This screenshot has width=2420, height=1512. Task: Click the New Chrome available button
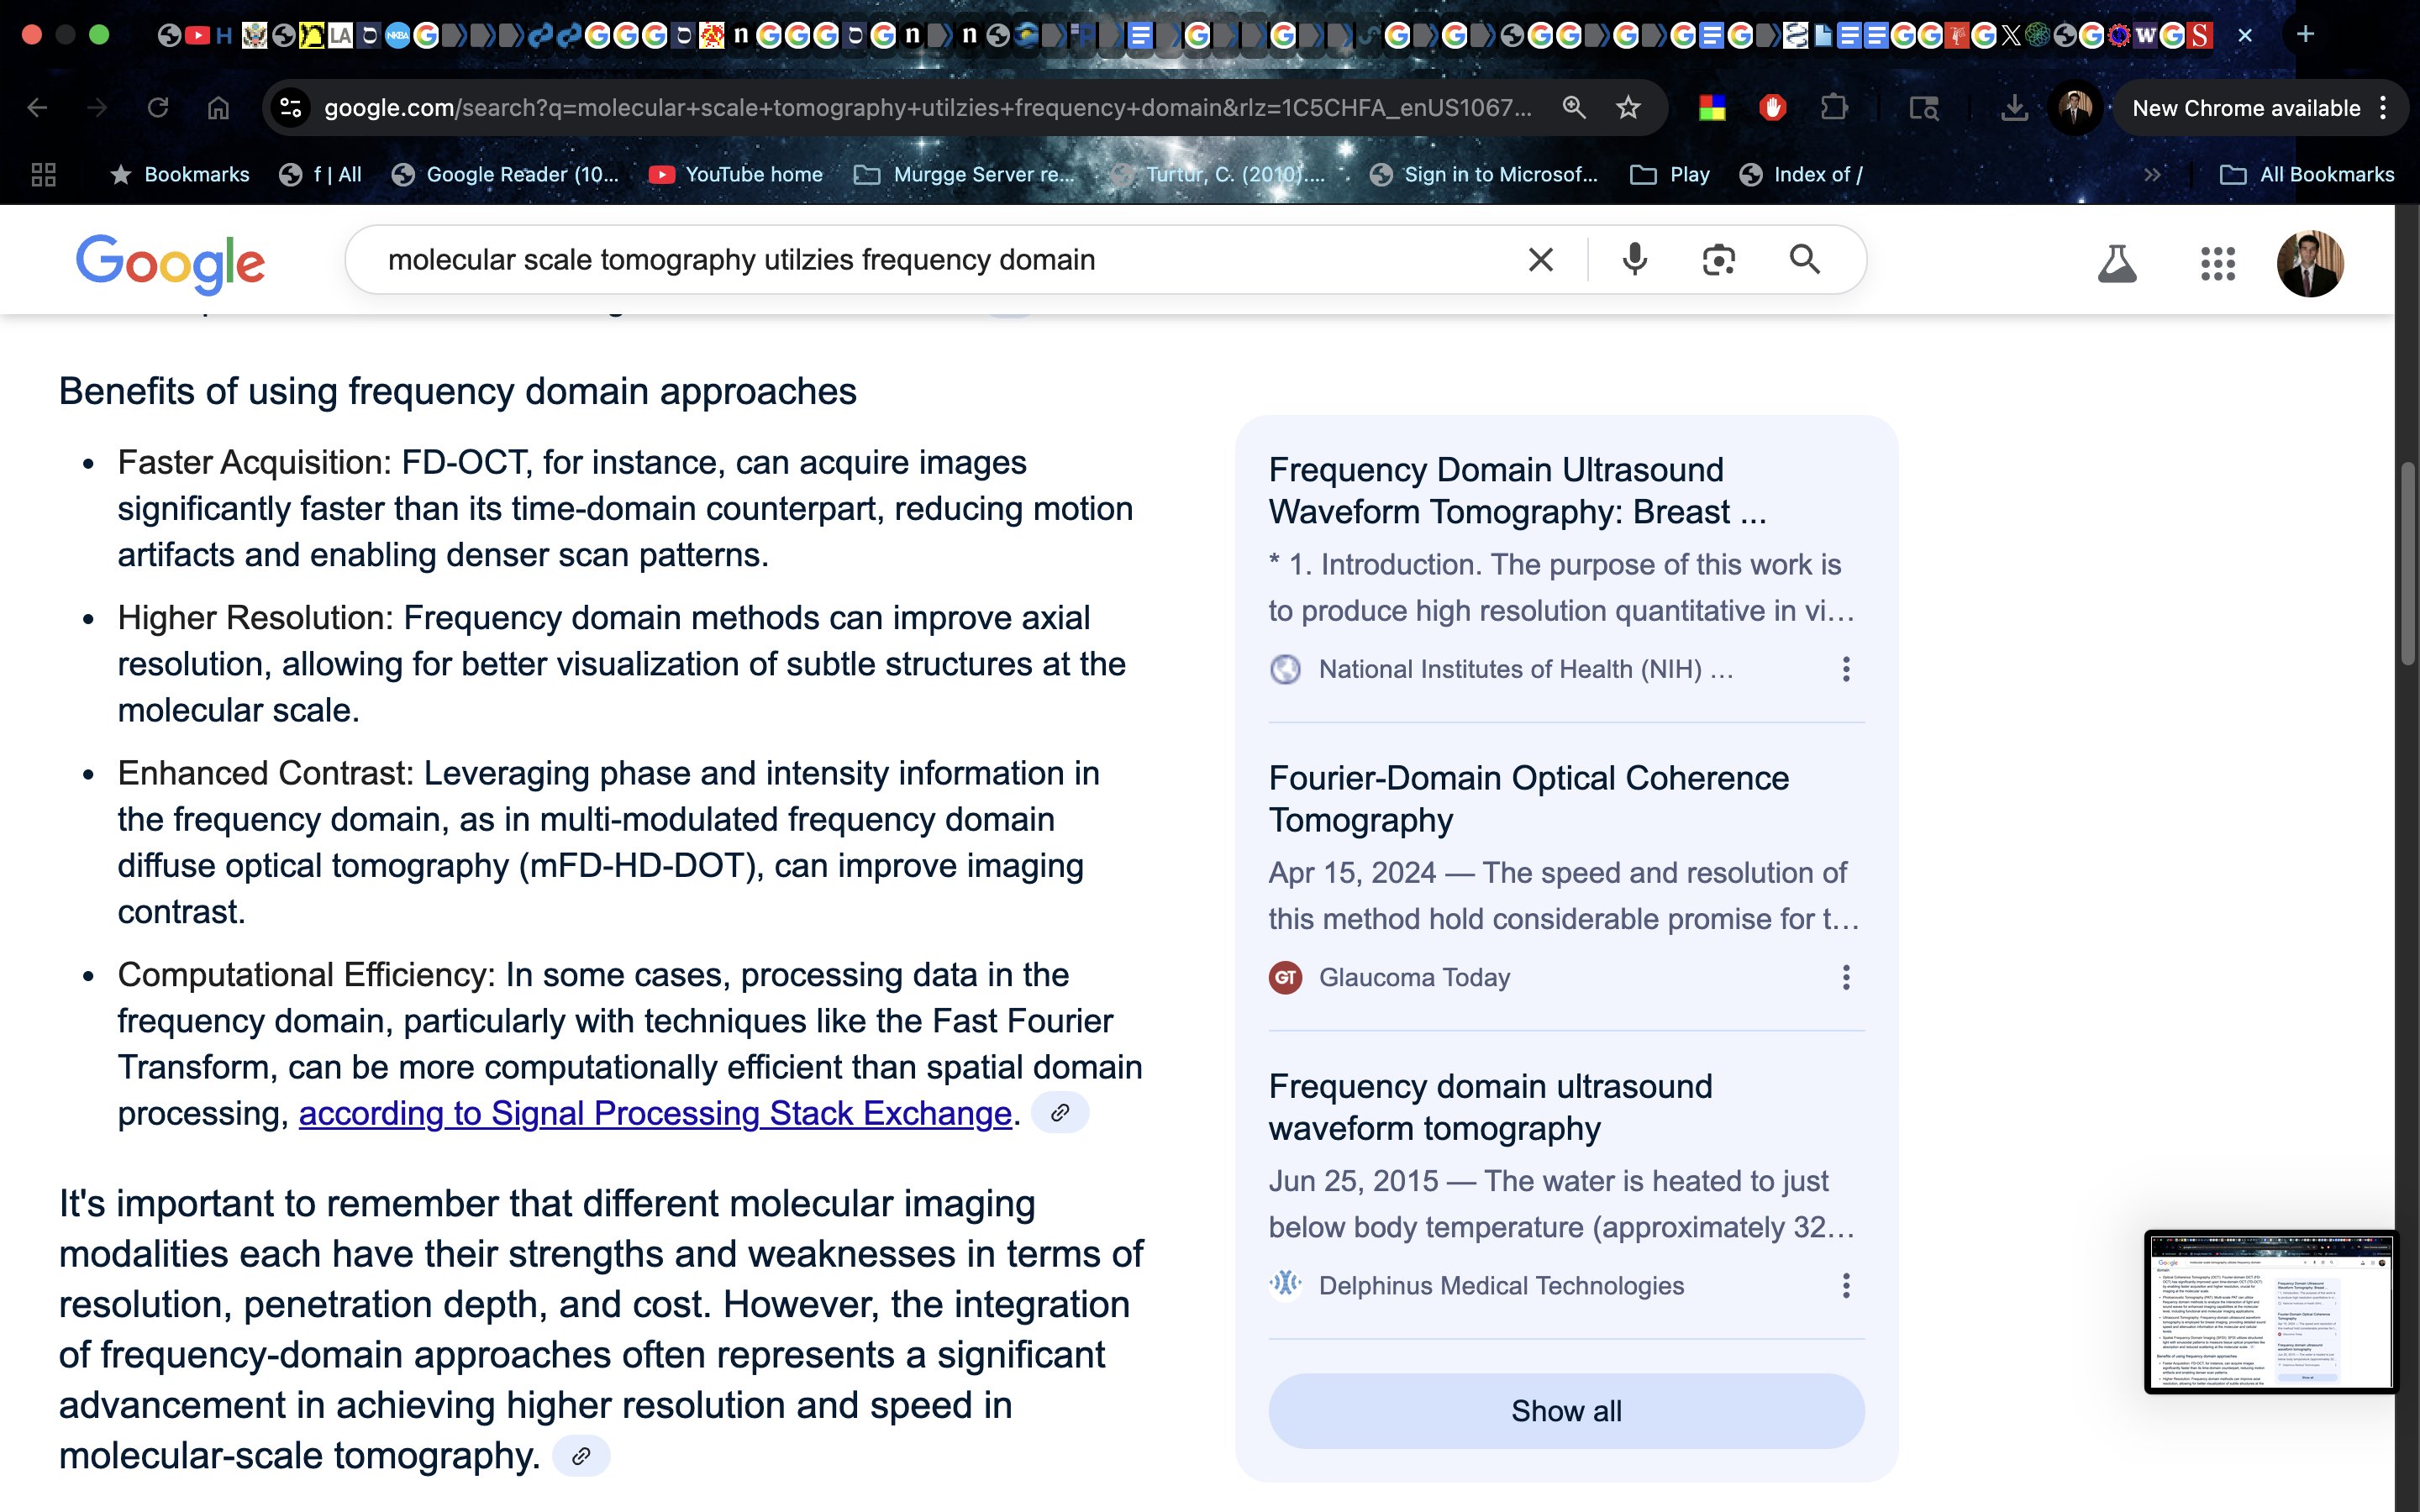point(2245,108)
